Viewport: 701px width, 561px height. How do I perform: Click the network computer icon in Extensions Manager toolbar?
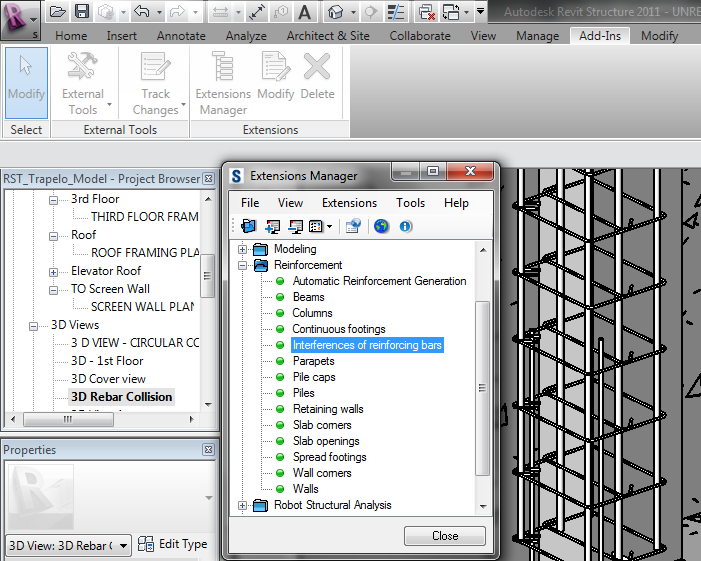[353, 226]
